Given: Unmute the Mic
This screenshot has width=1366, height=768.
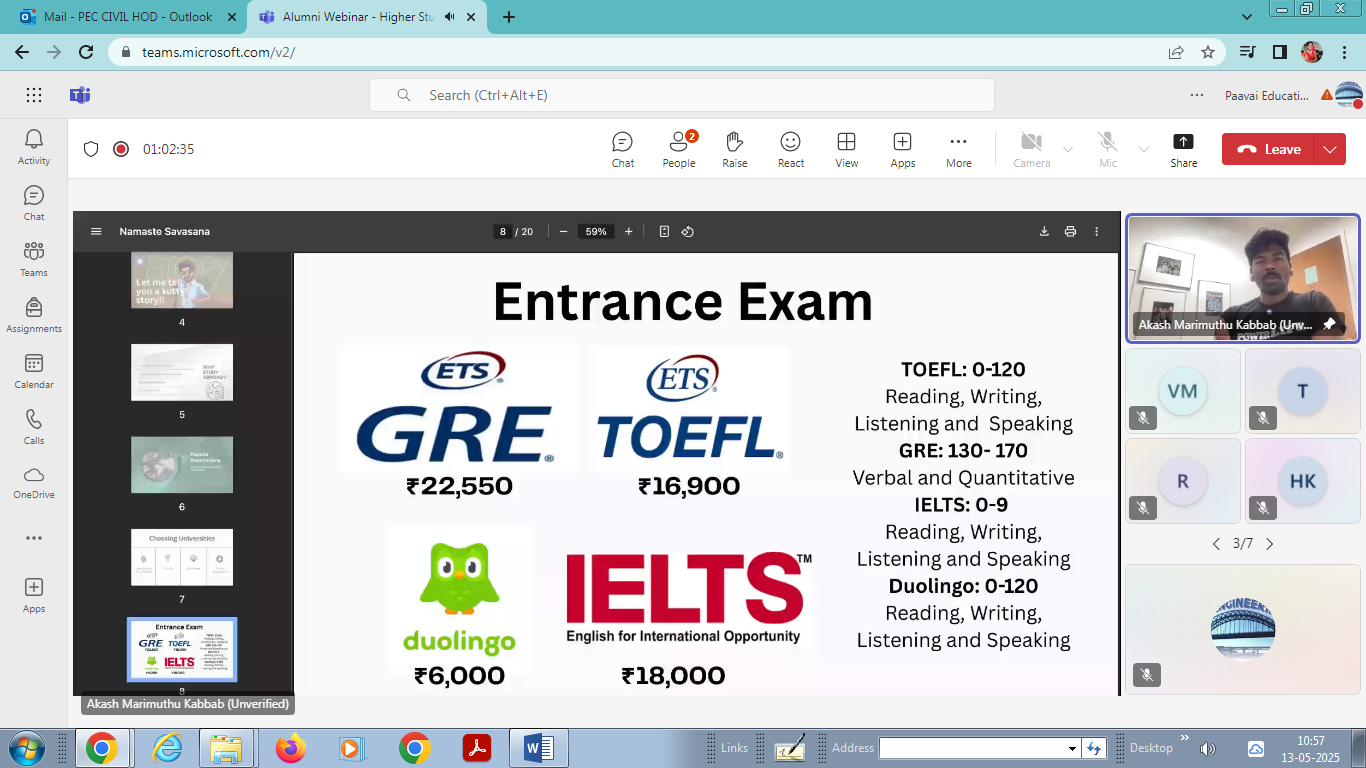Looking at the screenshot, I should [x=1107, y=149].
